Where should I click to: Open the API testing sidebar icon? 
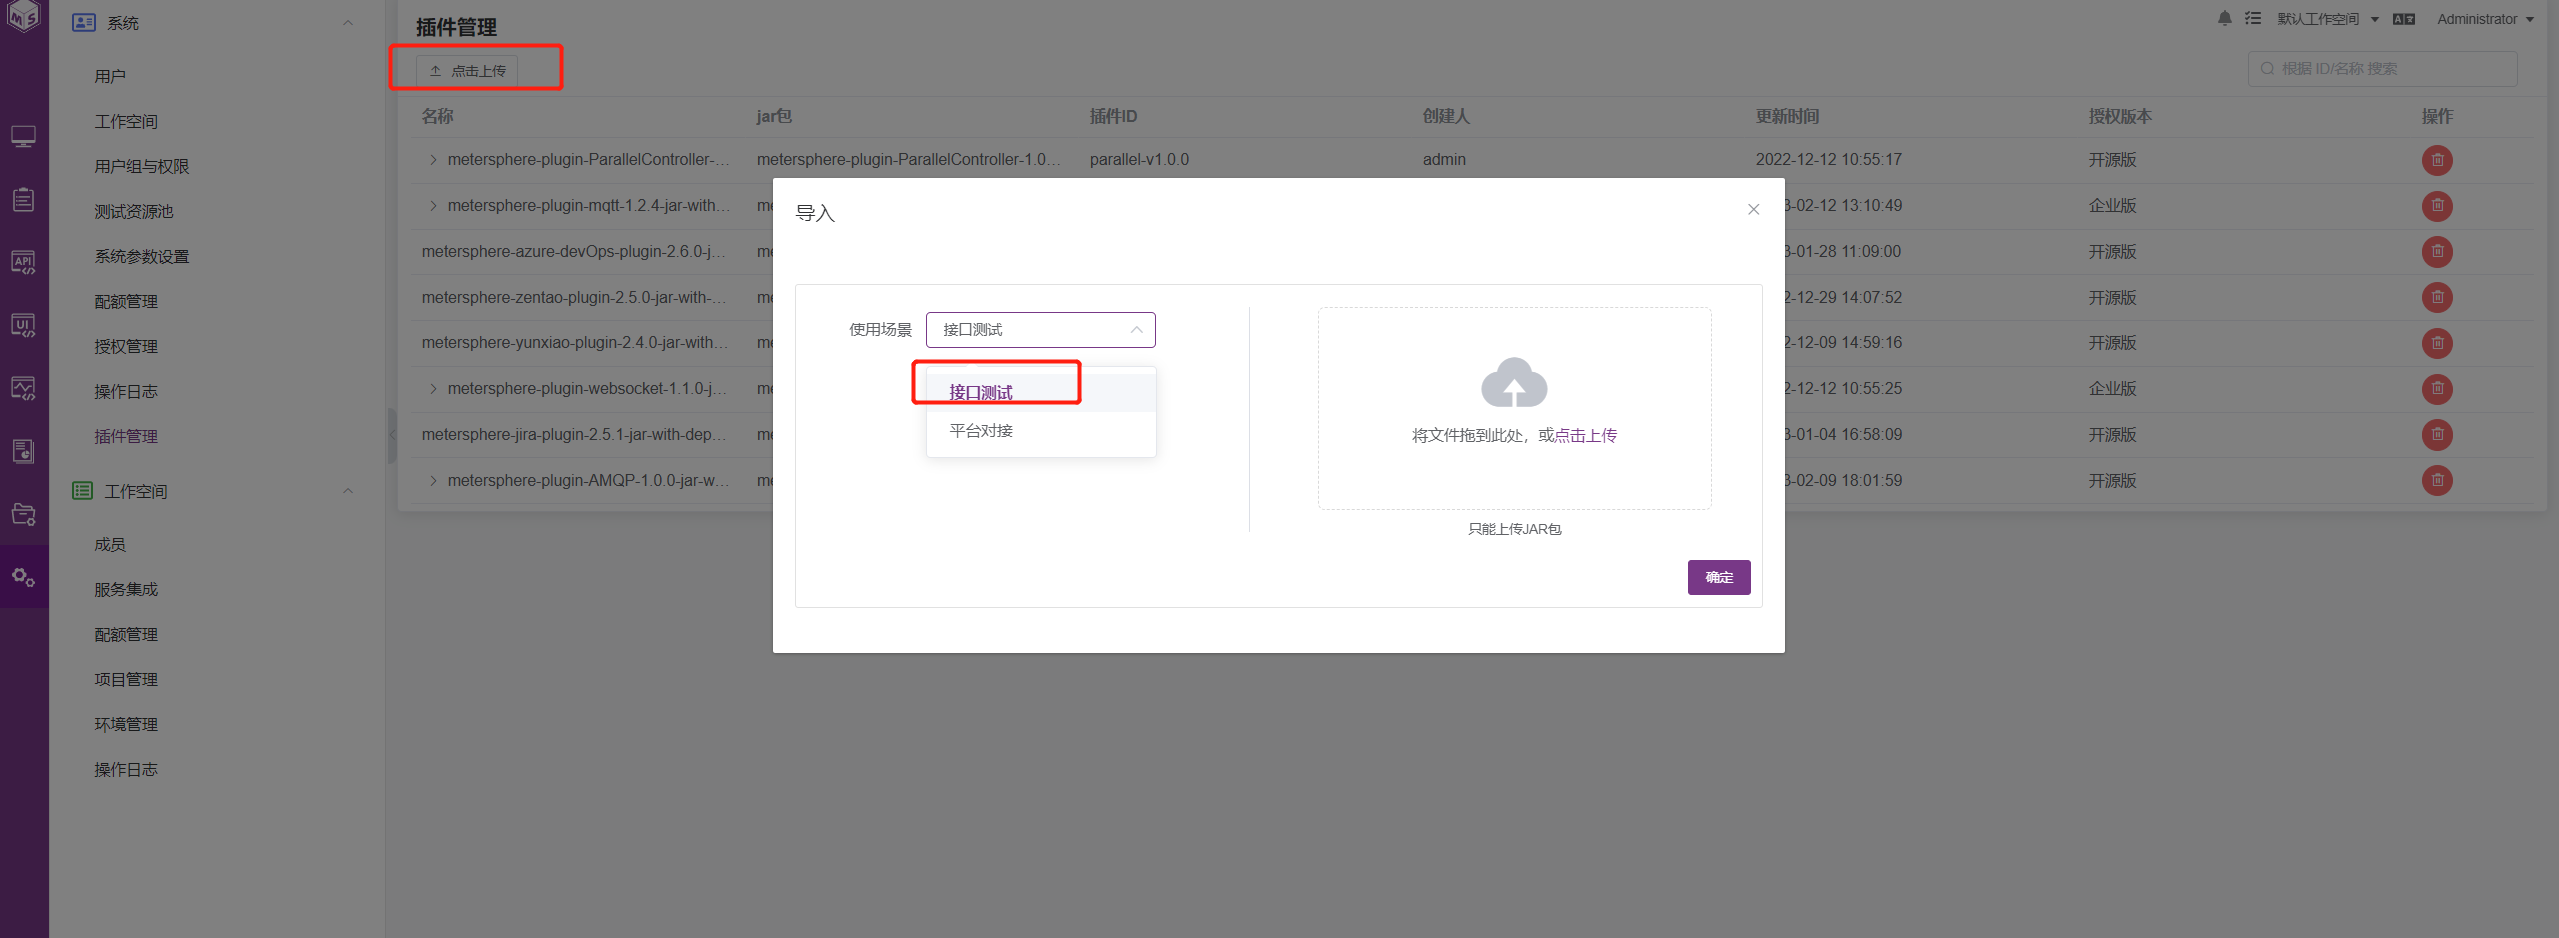tap(23, 262)
